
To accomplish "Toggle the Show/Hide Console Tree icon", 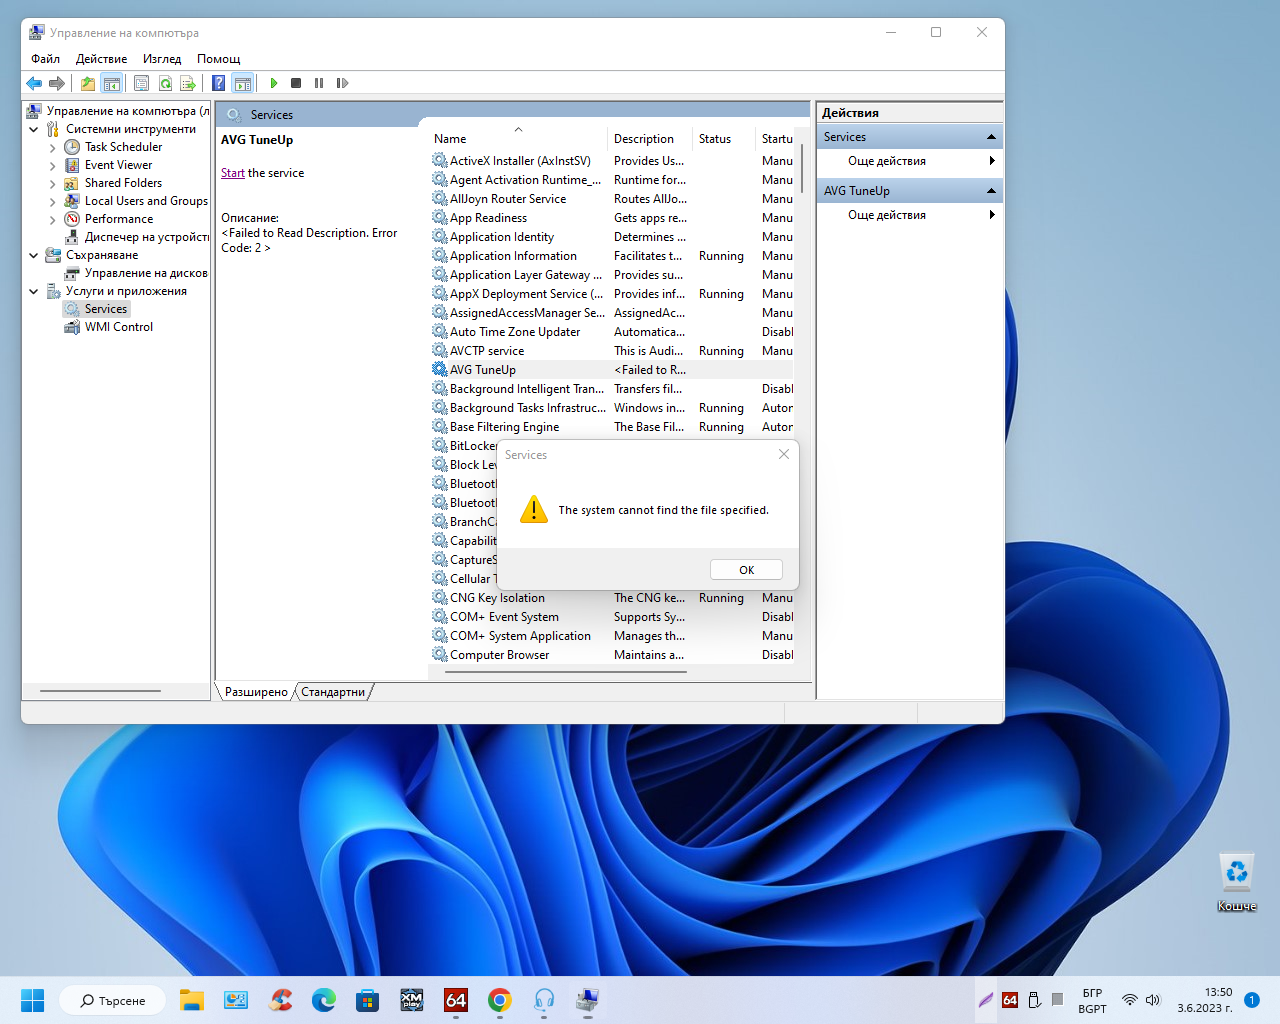I will coord(112,83).
